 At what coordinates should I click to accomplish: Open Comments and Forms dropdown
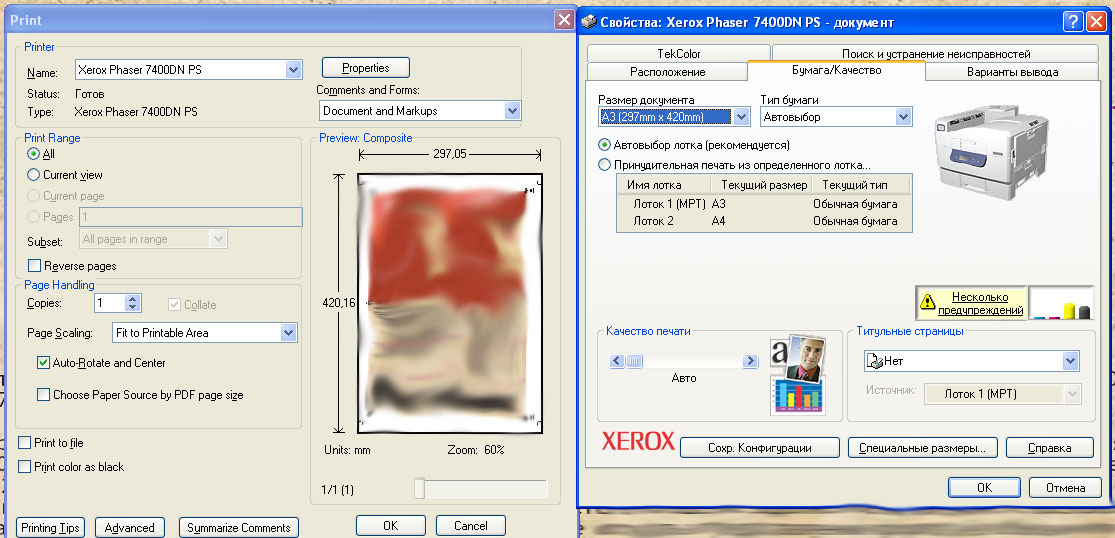tap(512, 111)
